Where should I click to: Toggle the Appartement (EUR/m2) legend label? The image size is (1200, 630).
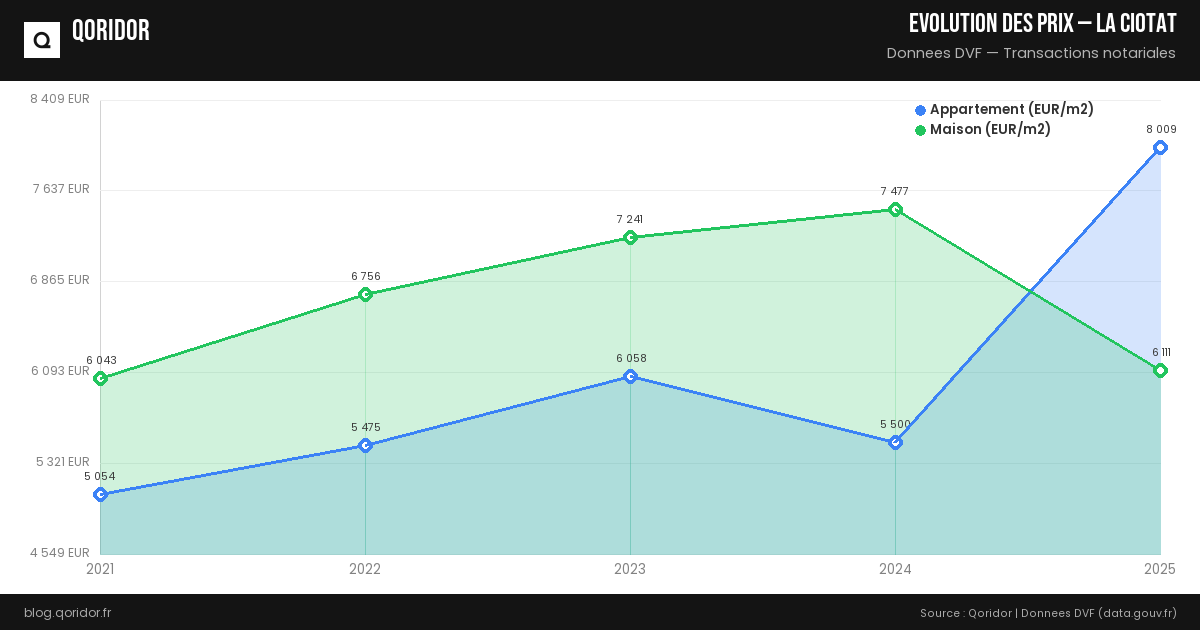point(1011,110)
